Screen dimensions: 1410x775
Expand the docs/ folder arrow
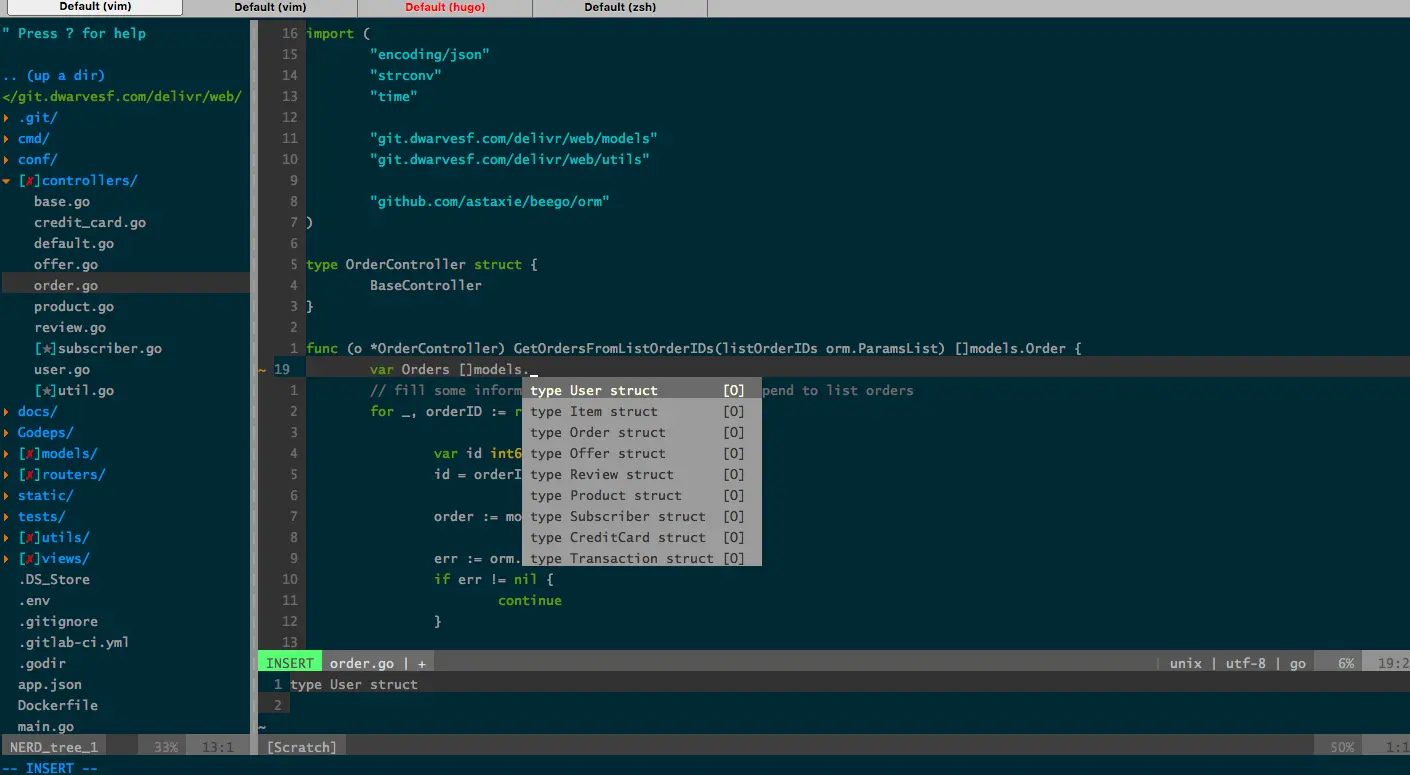click(7, 412)
